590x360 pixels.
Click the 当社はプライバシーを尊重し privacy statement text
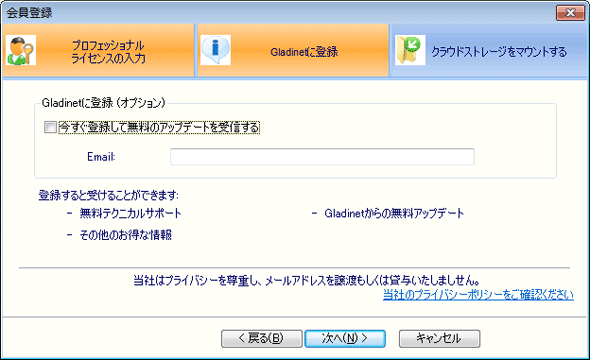(307, 280)
